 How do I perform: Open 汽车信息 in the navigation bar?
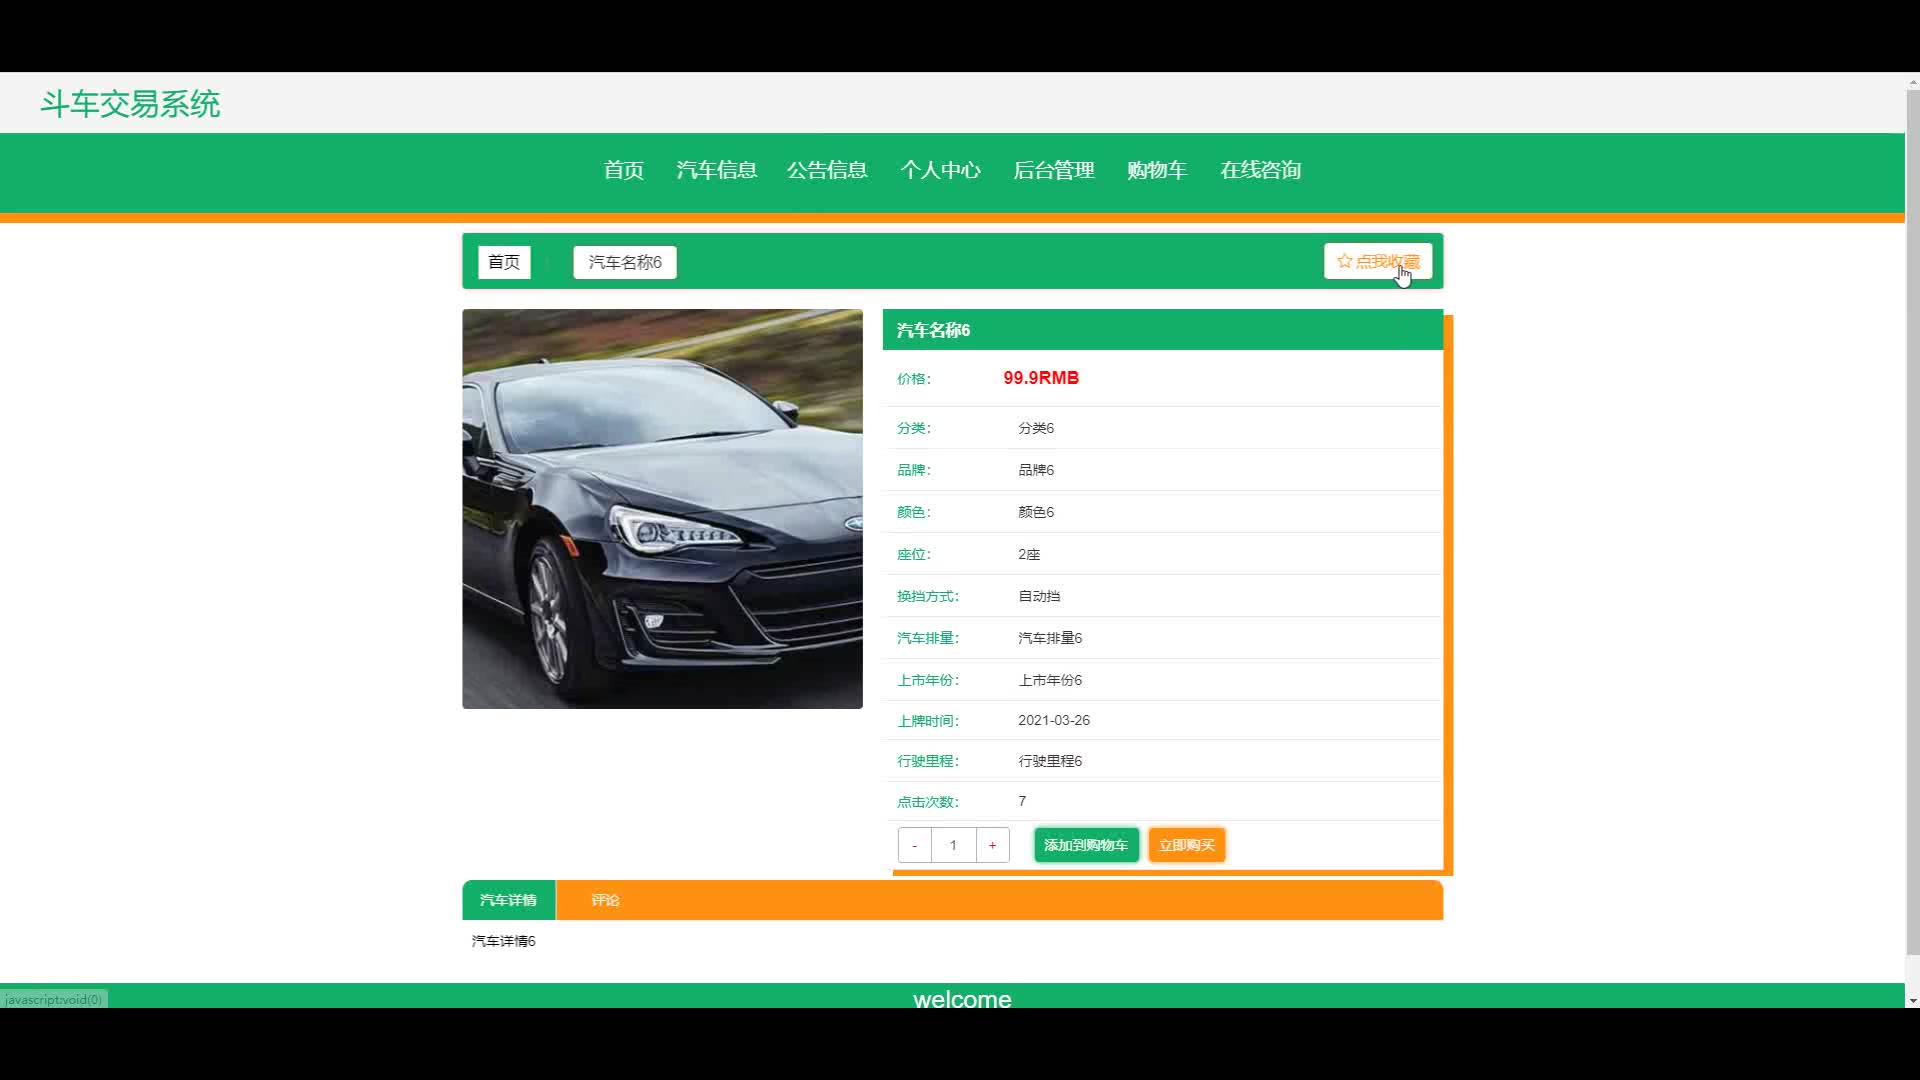pos(716,170)
